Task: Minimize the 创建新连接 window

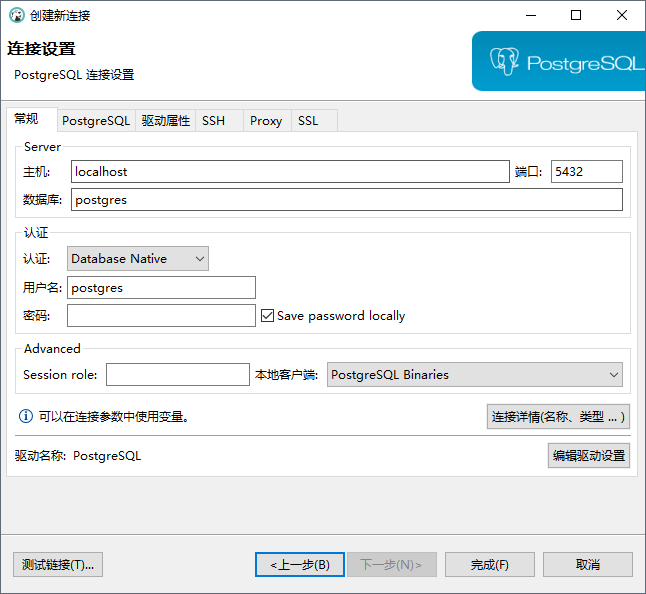Action: (531, 15)
